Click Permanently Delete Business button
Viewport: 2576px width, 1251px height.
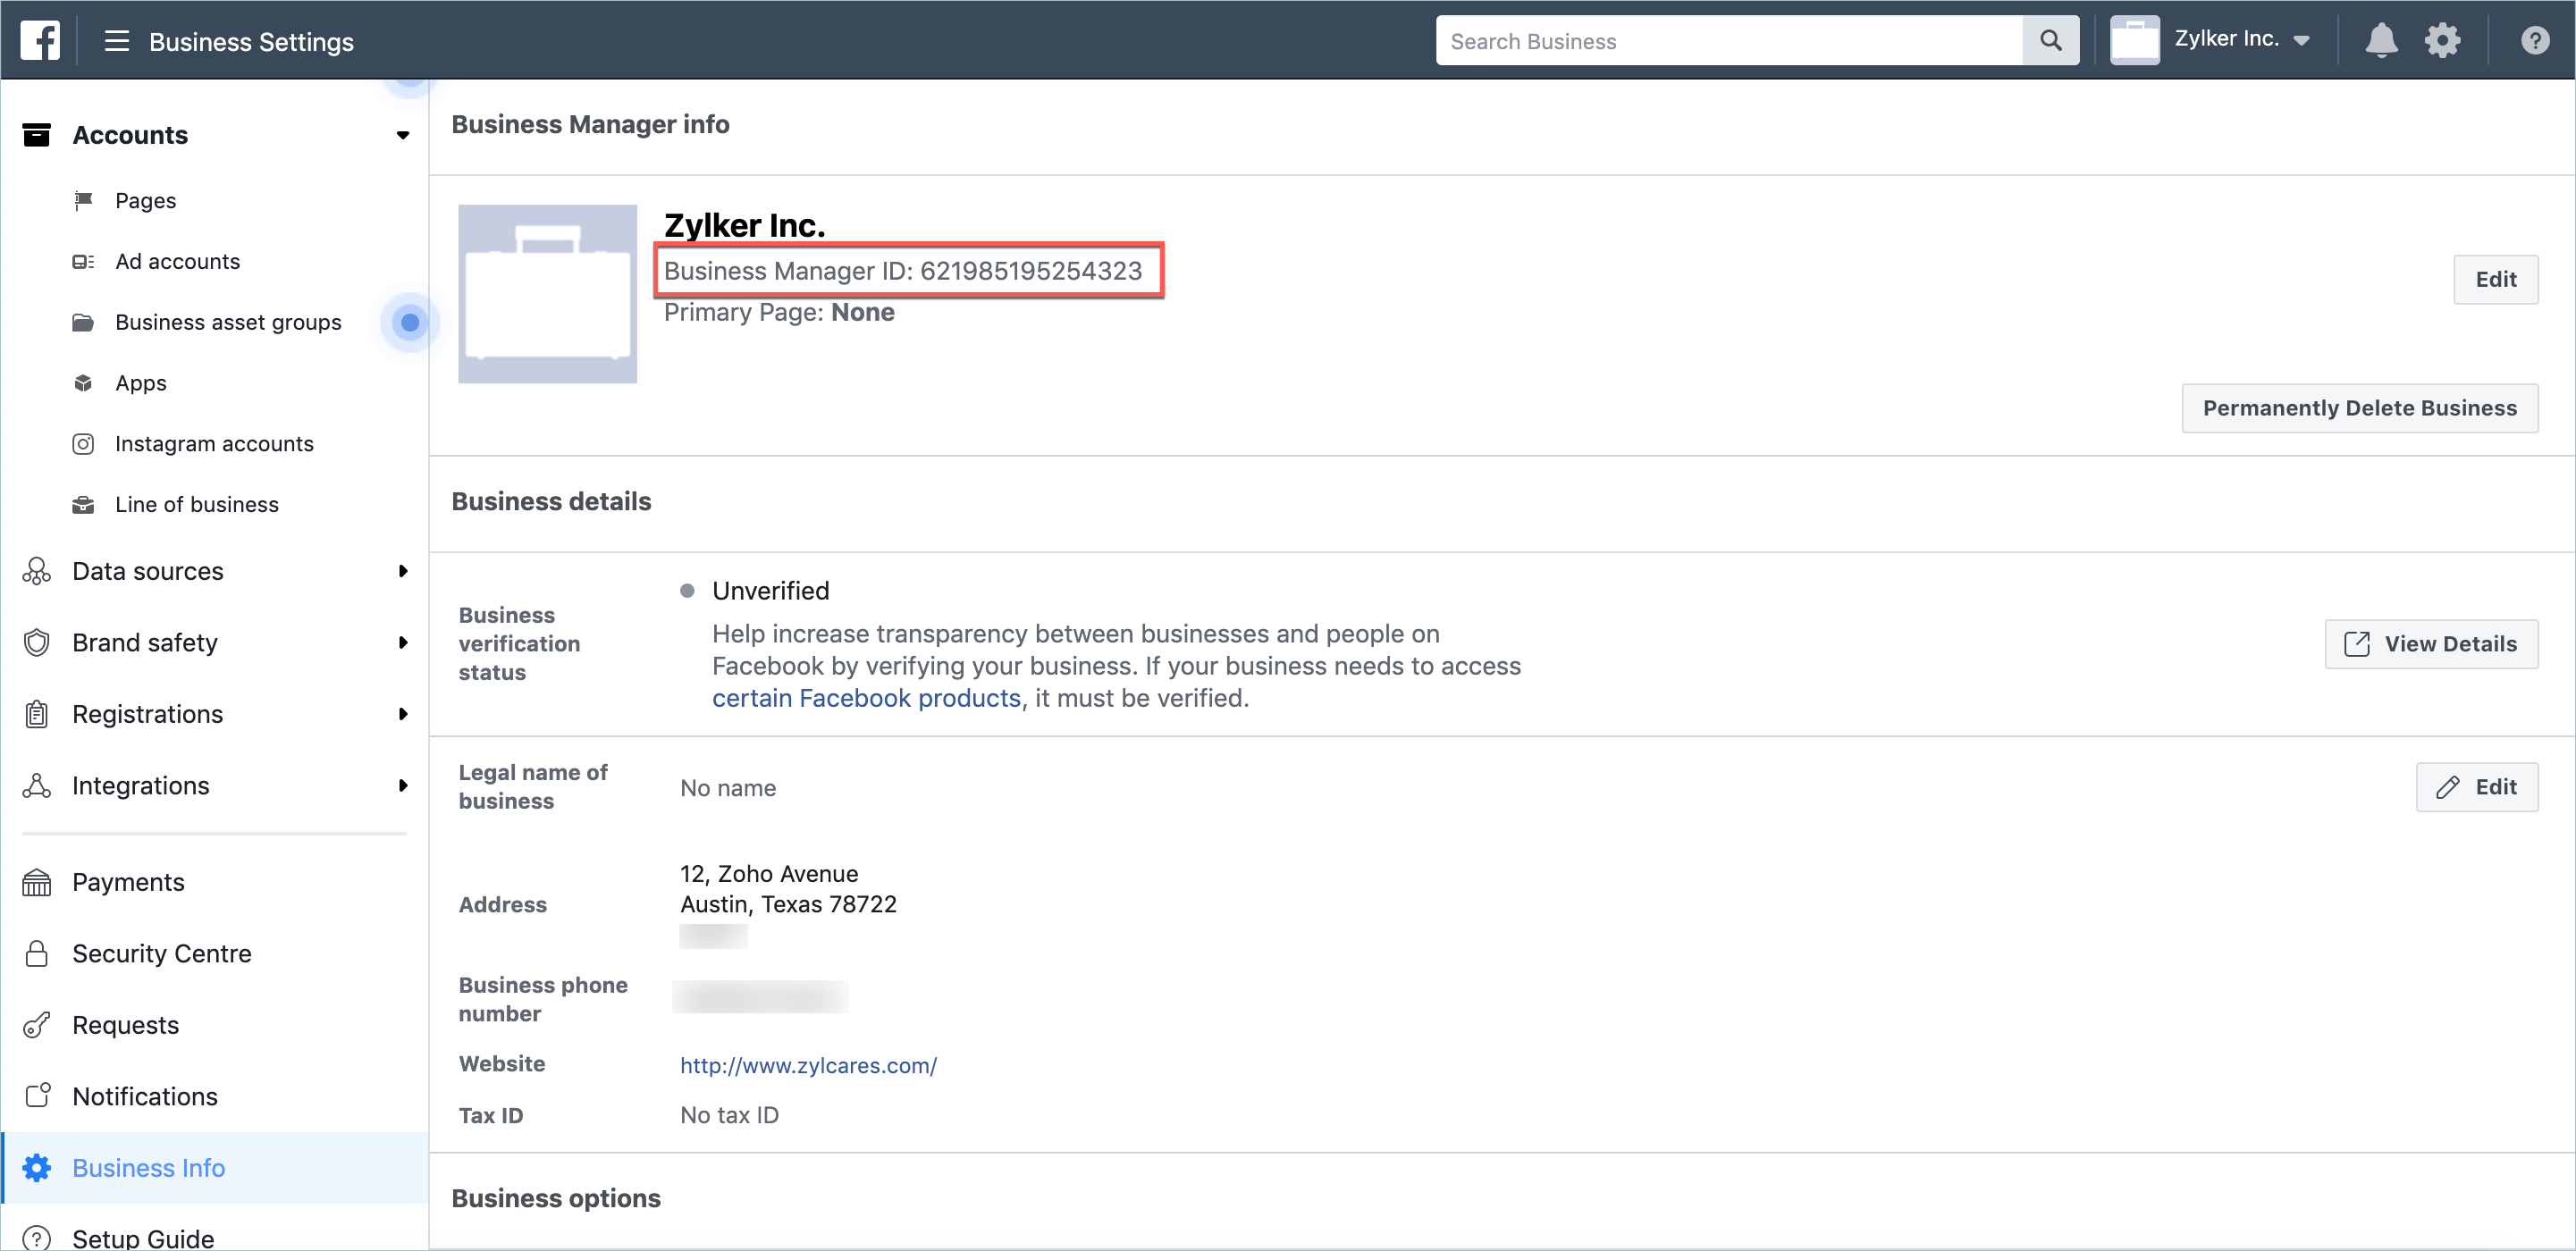click(x=2359, y=408)
